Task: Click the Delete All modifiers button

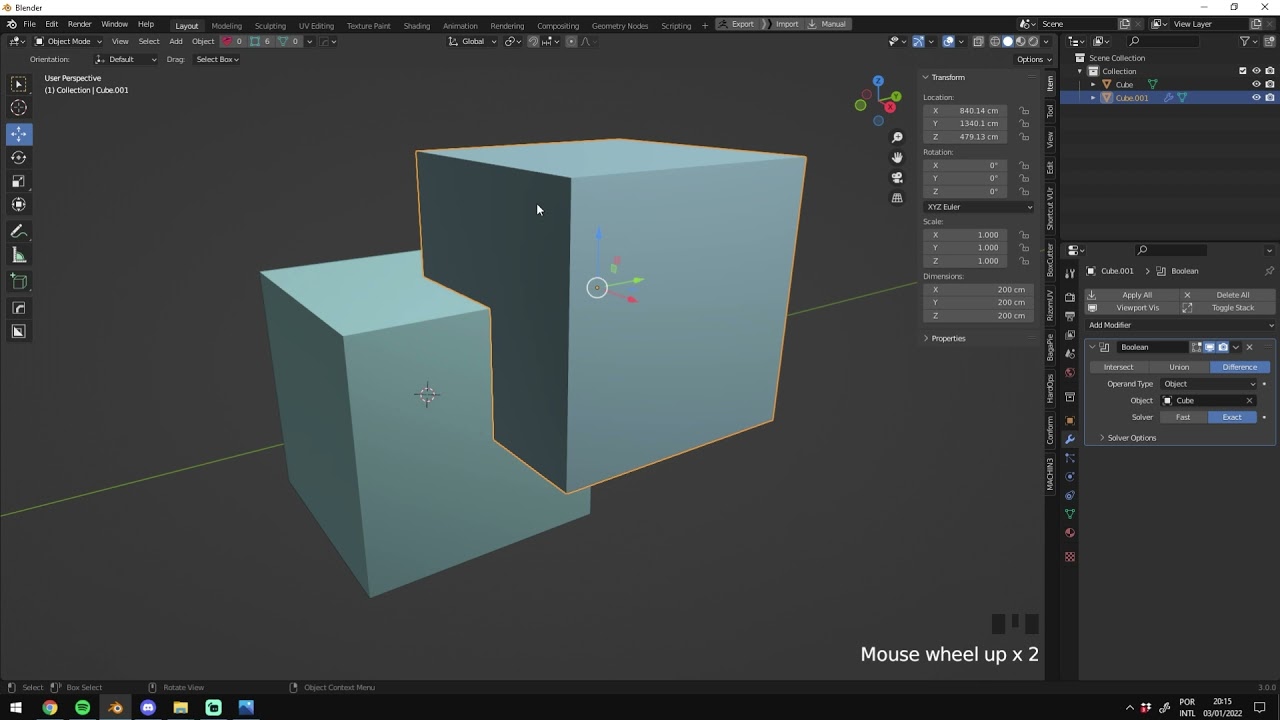Action: (x=1232, y=295)
